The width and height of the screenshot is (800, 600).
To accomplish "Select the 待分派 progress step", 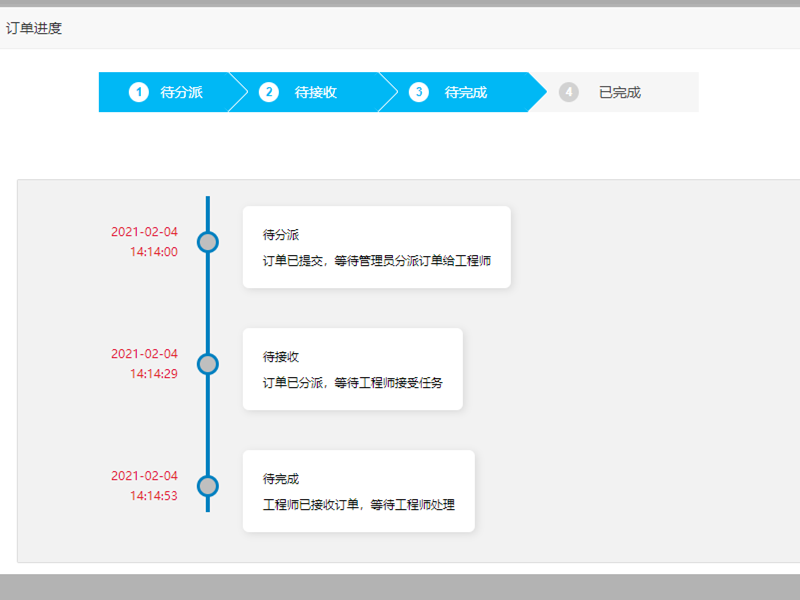I will pos(180,92).
